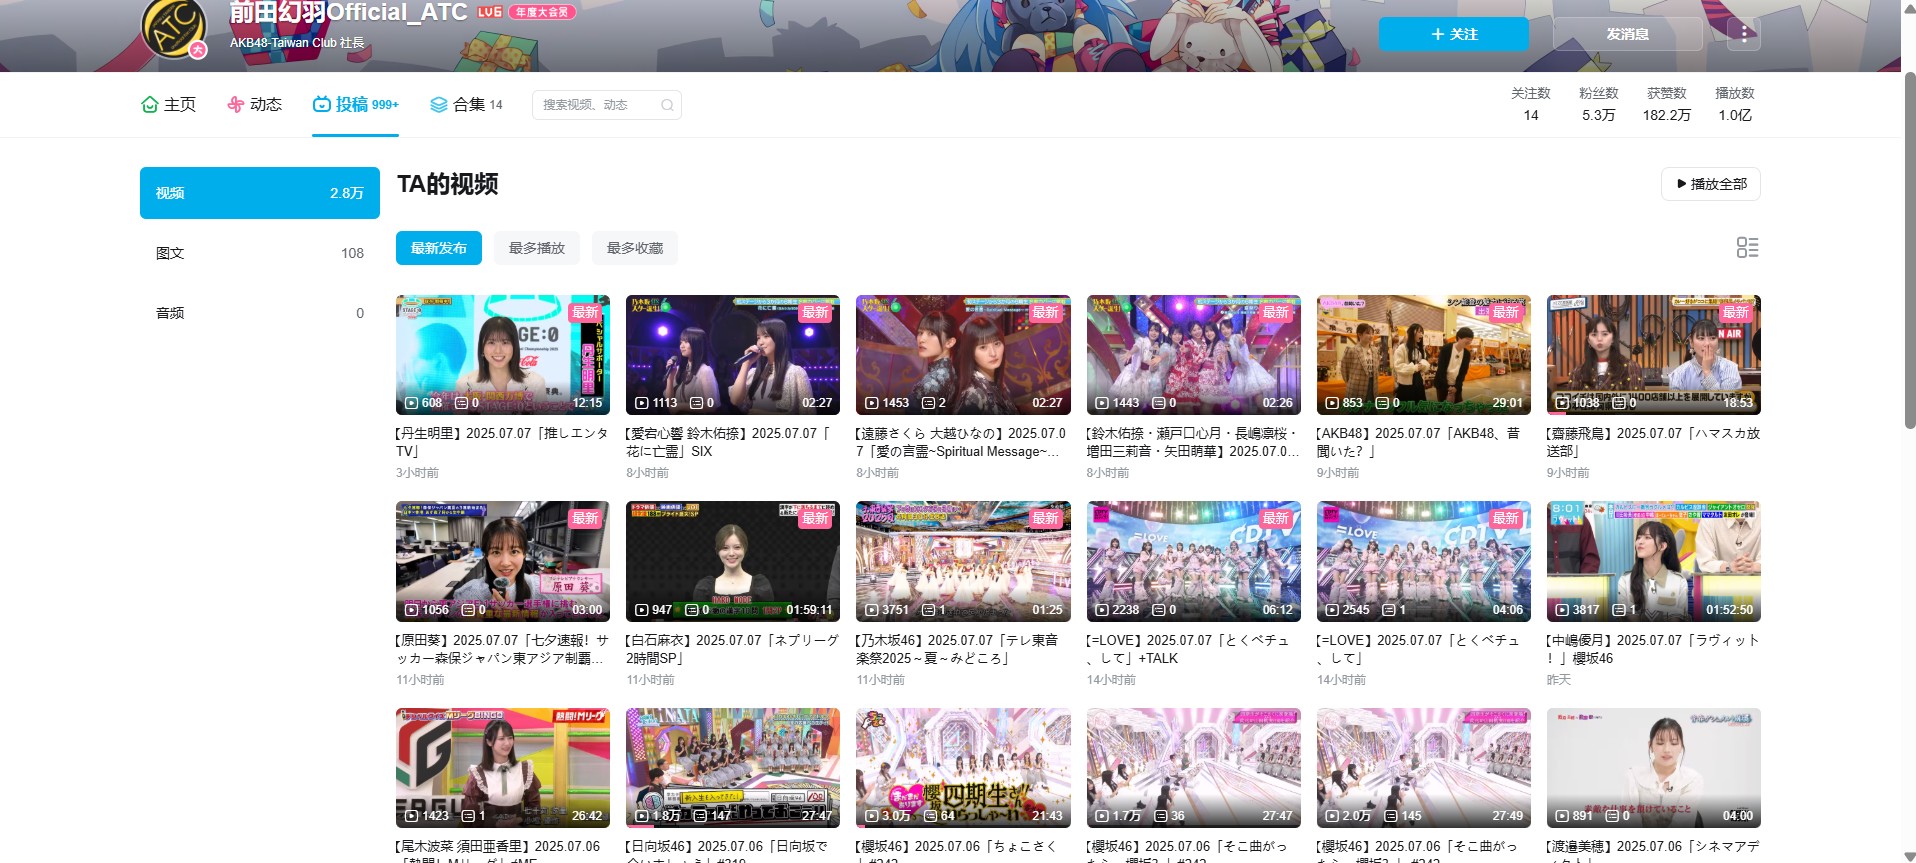Follow the user with 关注 button
1916x863 pixels.
(1453, 34)
